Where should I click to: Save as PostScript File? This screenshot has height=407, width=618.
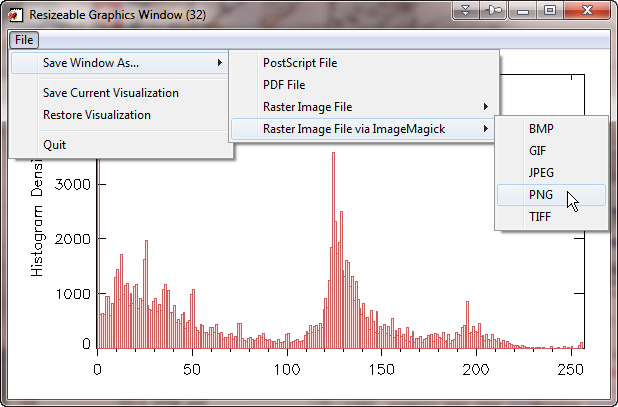coord(300,63)
